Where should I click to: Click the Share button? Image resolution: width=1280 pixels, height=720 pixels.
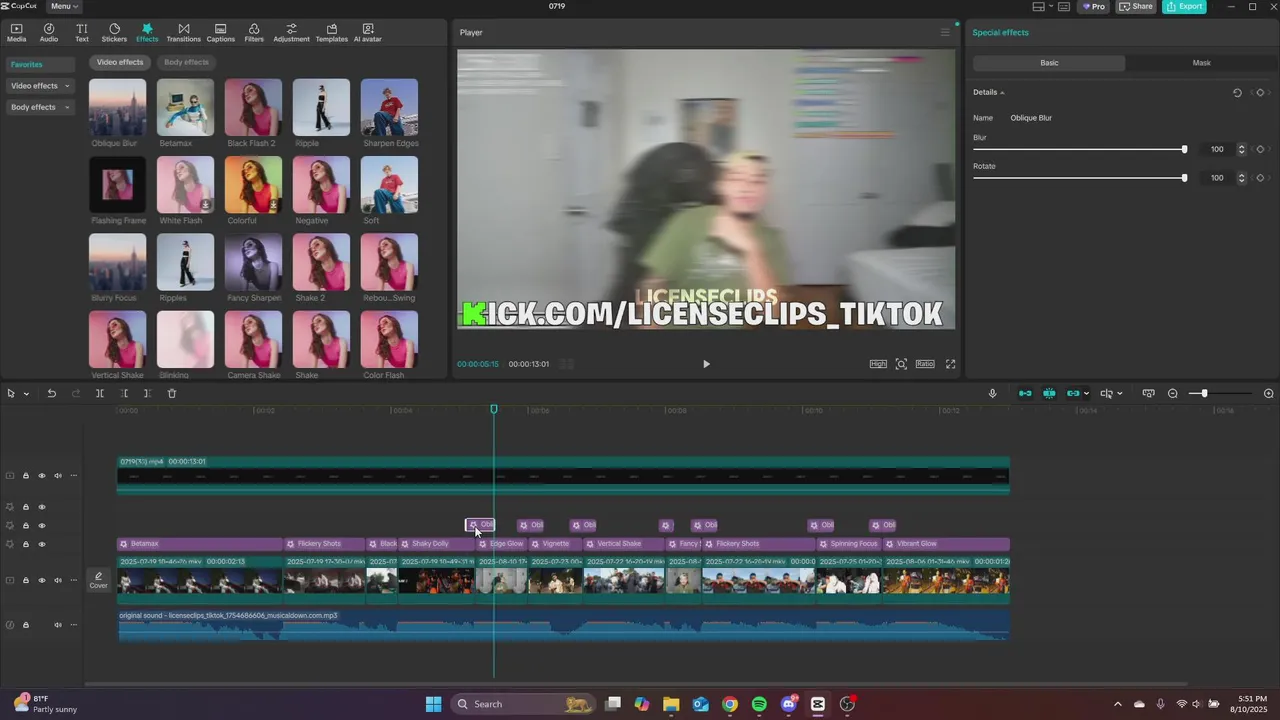pyautogui.click(x=1135, y=6)
